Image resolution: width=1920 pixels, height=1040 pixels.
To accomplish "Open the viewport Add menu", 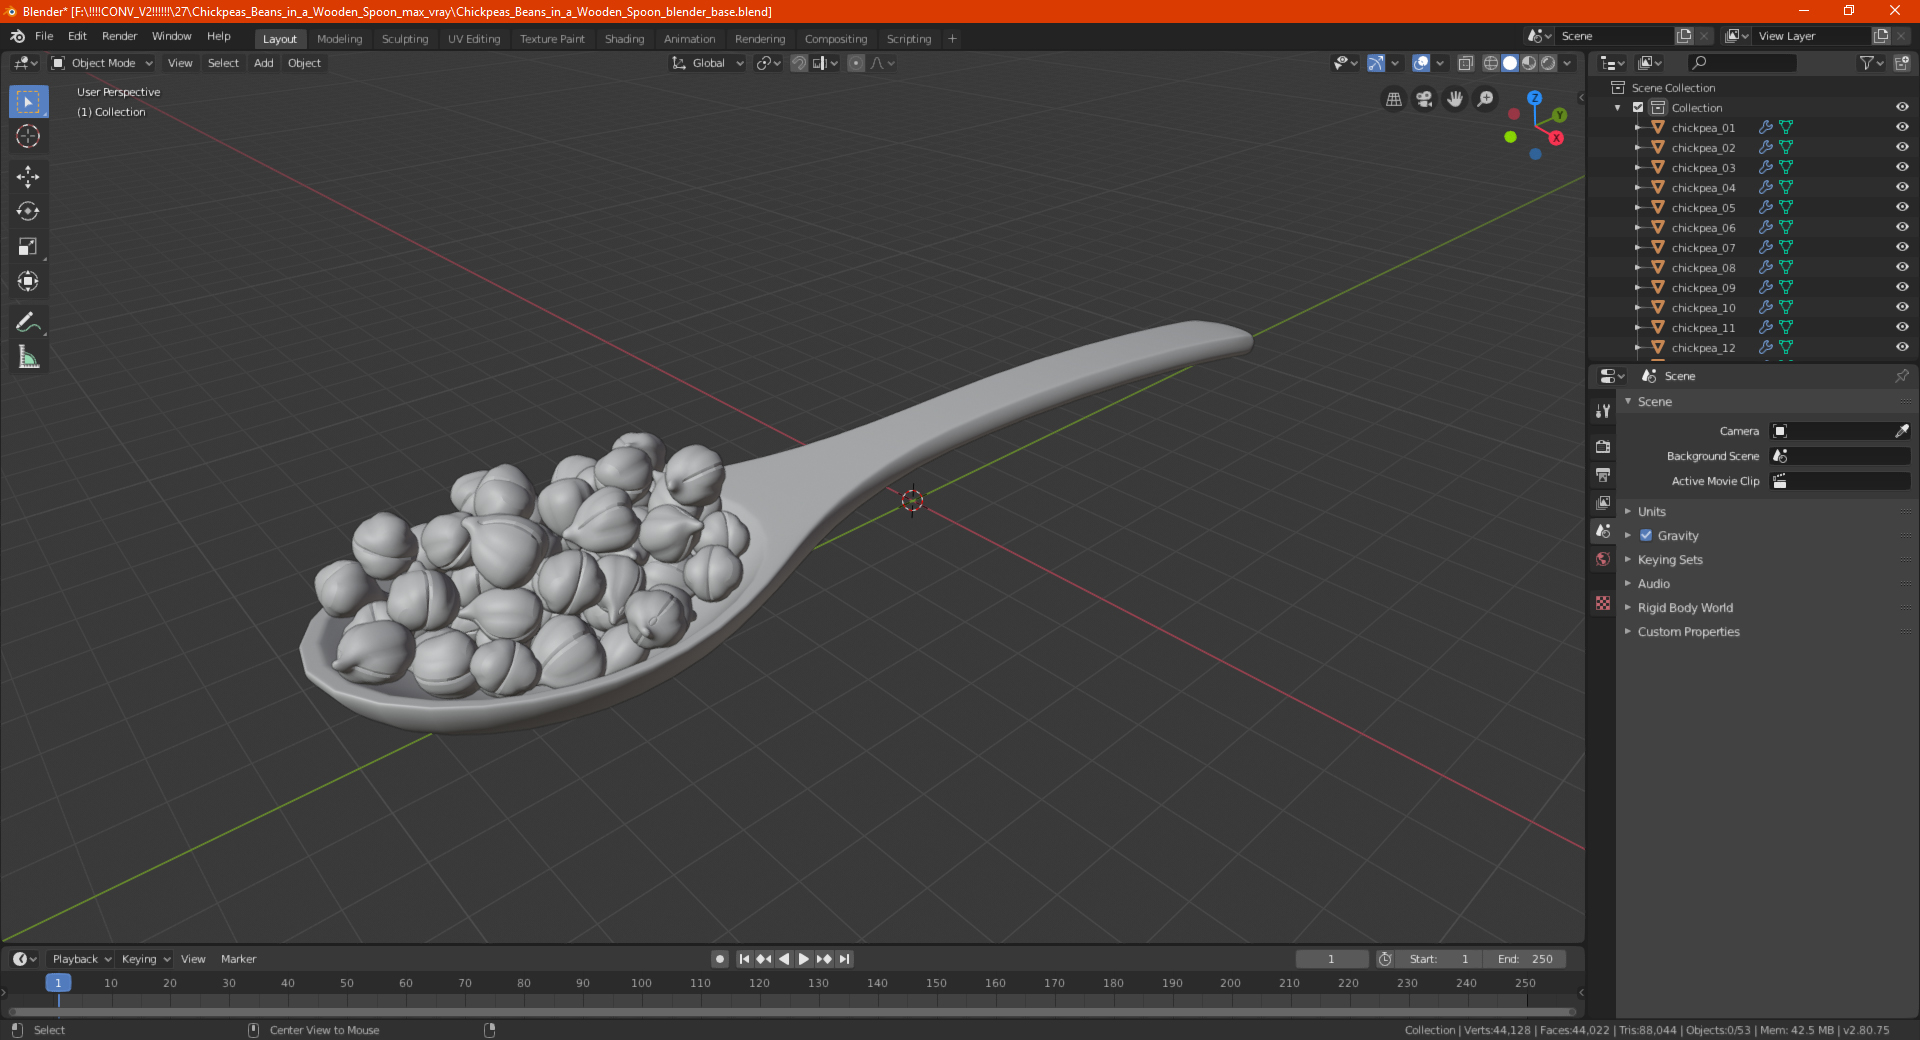I will point(263,63).
